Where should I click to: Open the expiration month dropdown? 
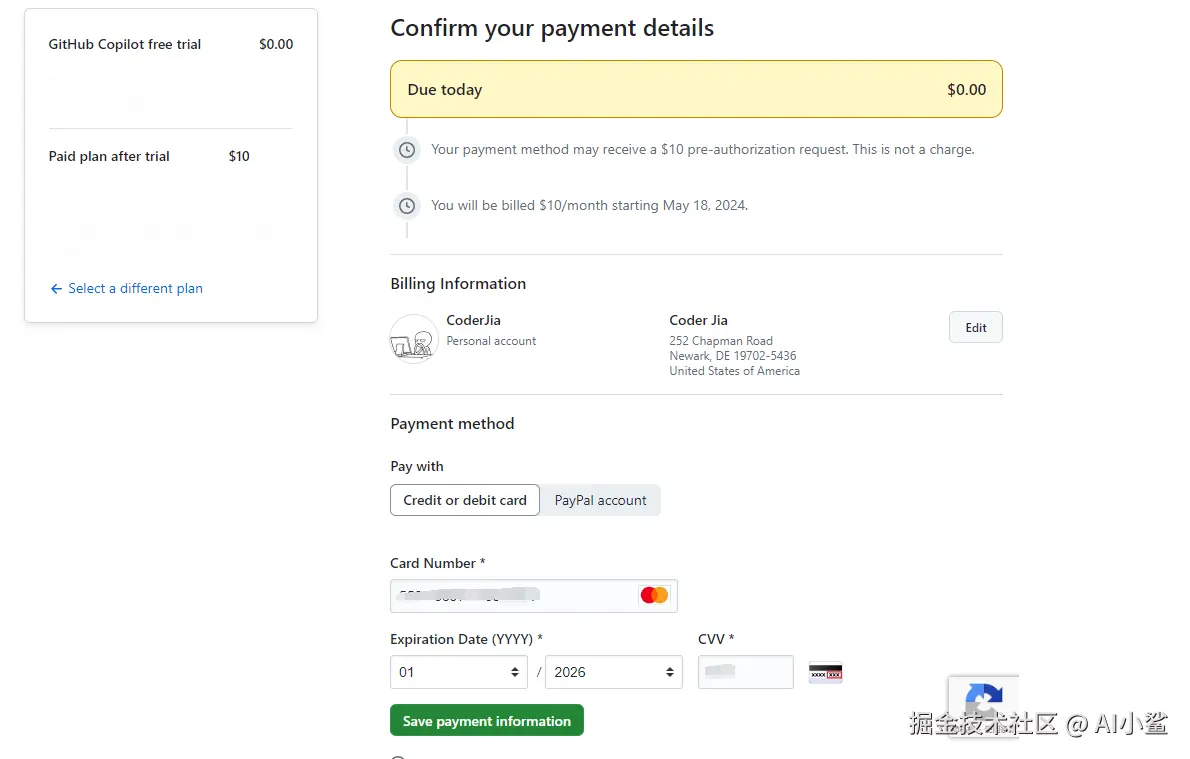click(459, 672)
